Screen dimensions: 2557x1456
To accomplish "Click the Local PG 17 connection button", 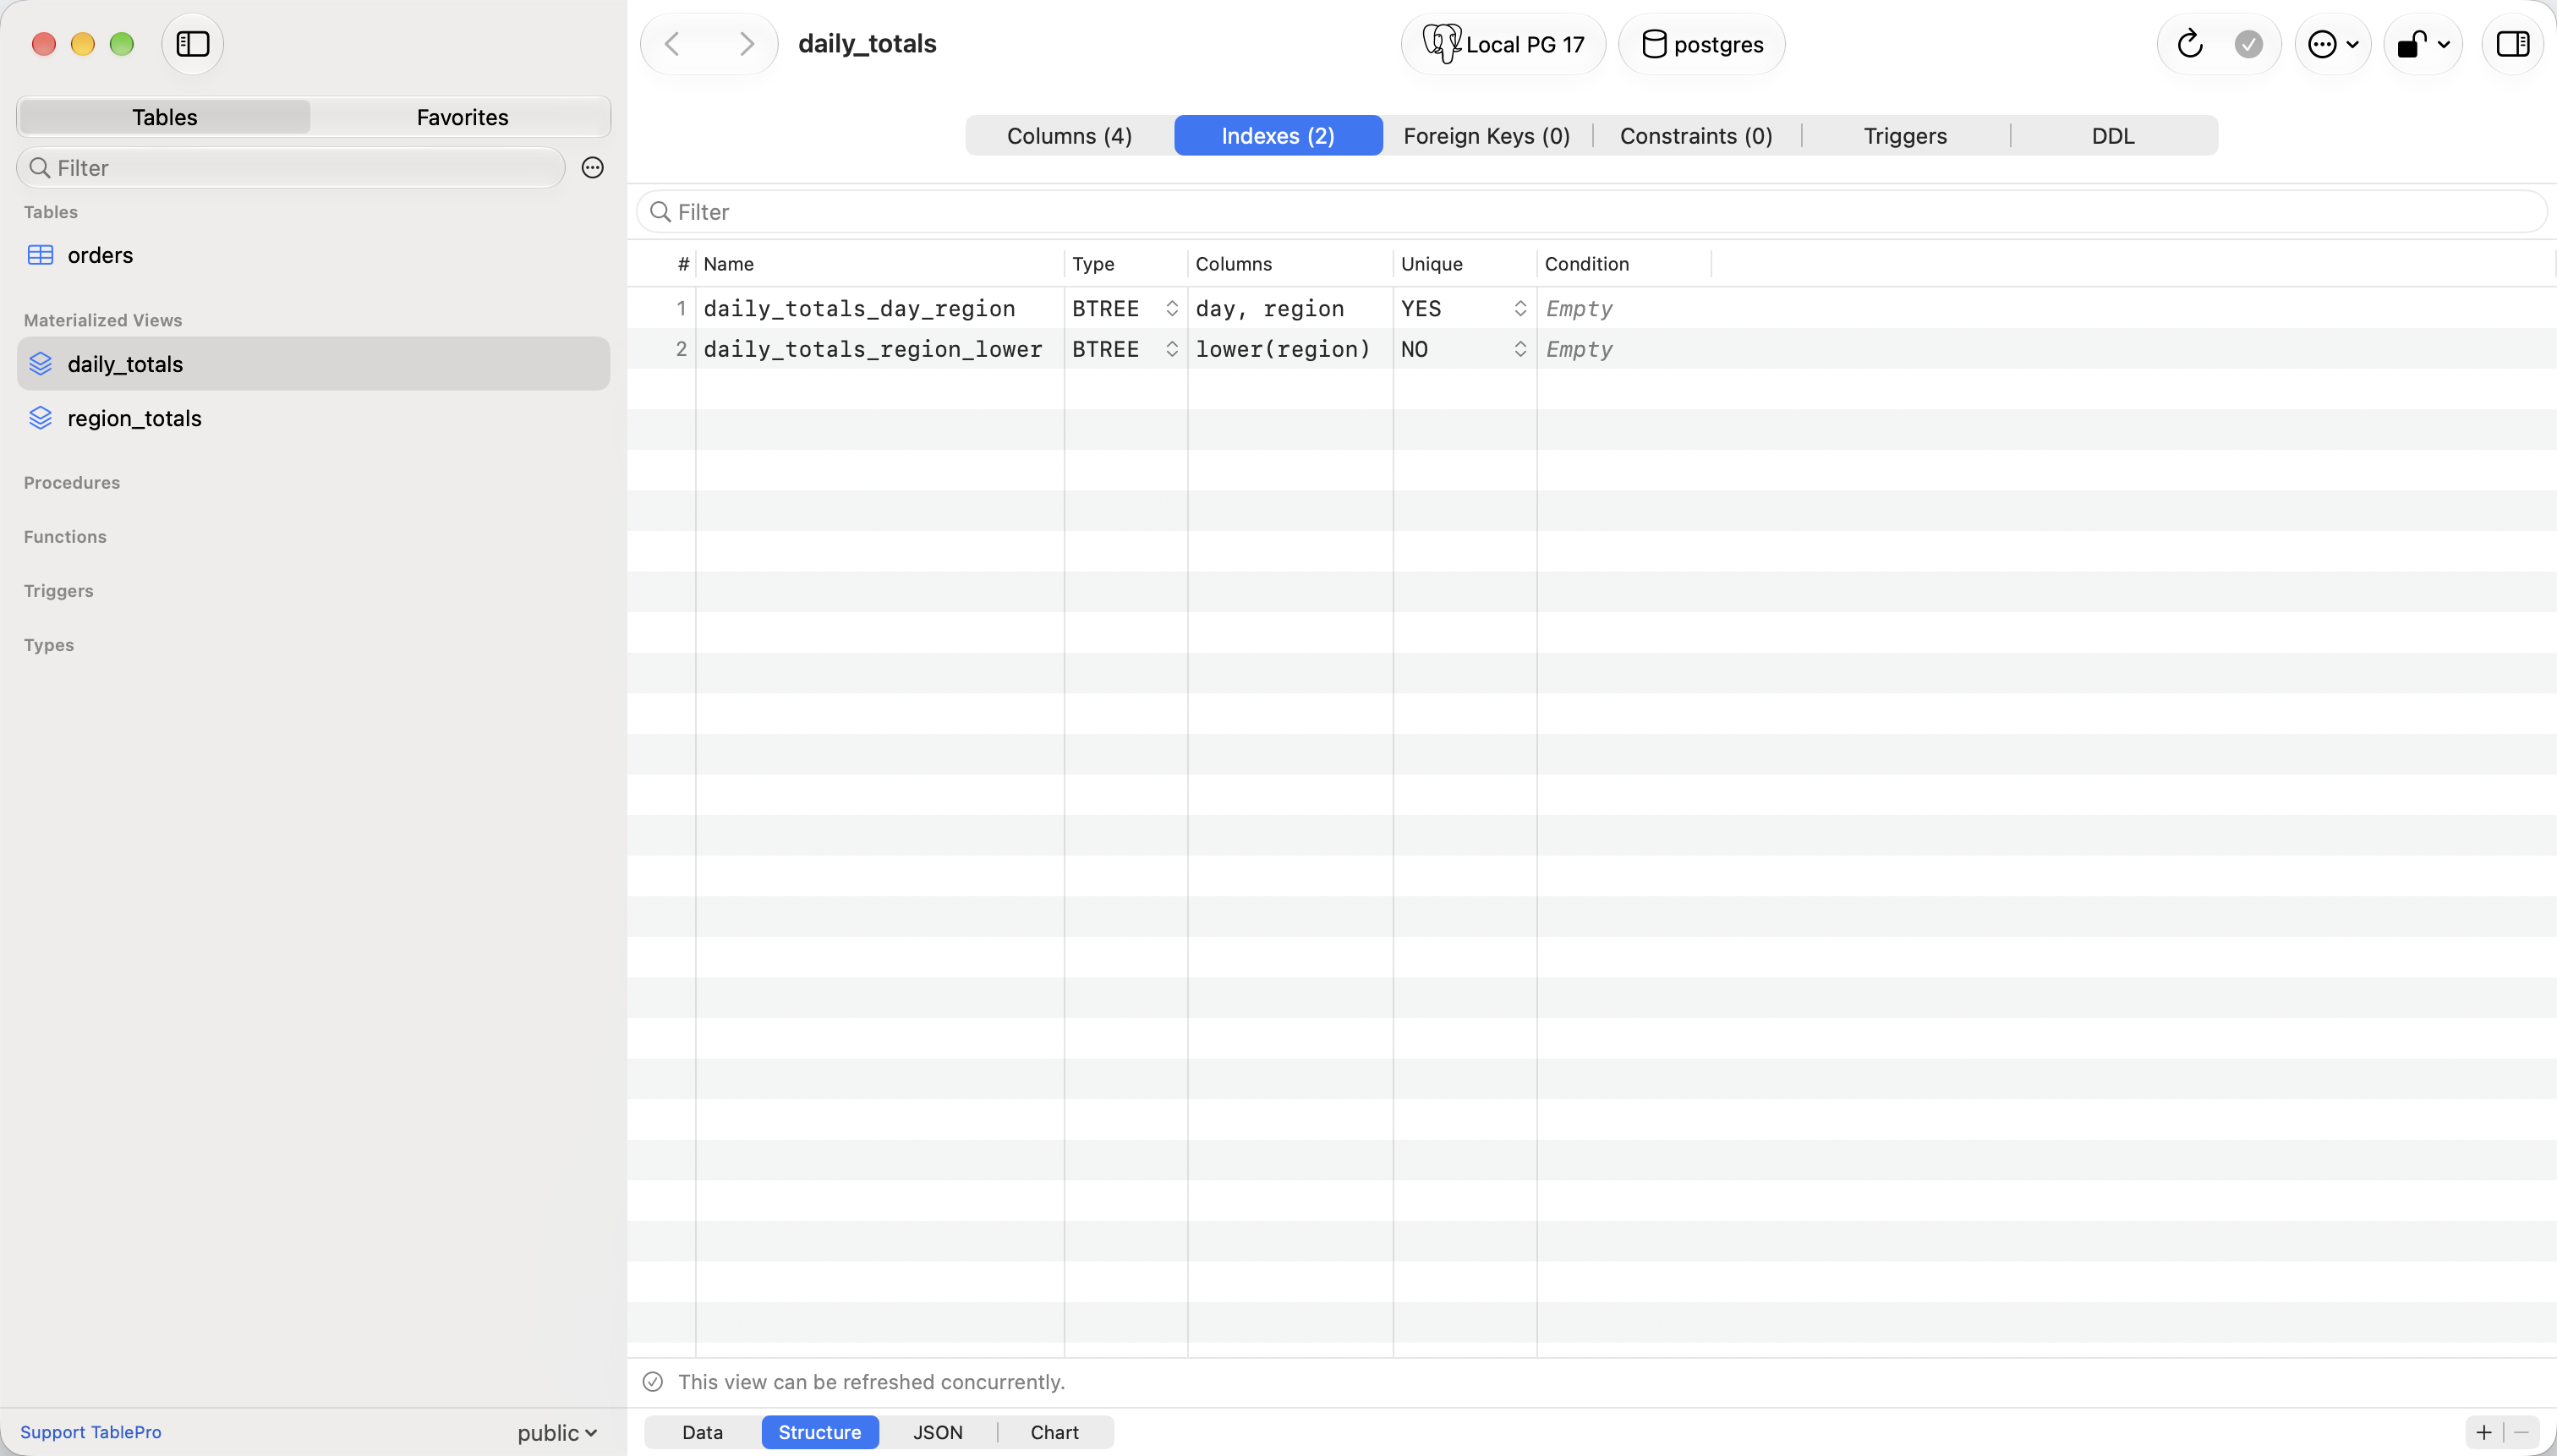I will pos(1503,44).
